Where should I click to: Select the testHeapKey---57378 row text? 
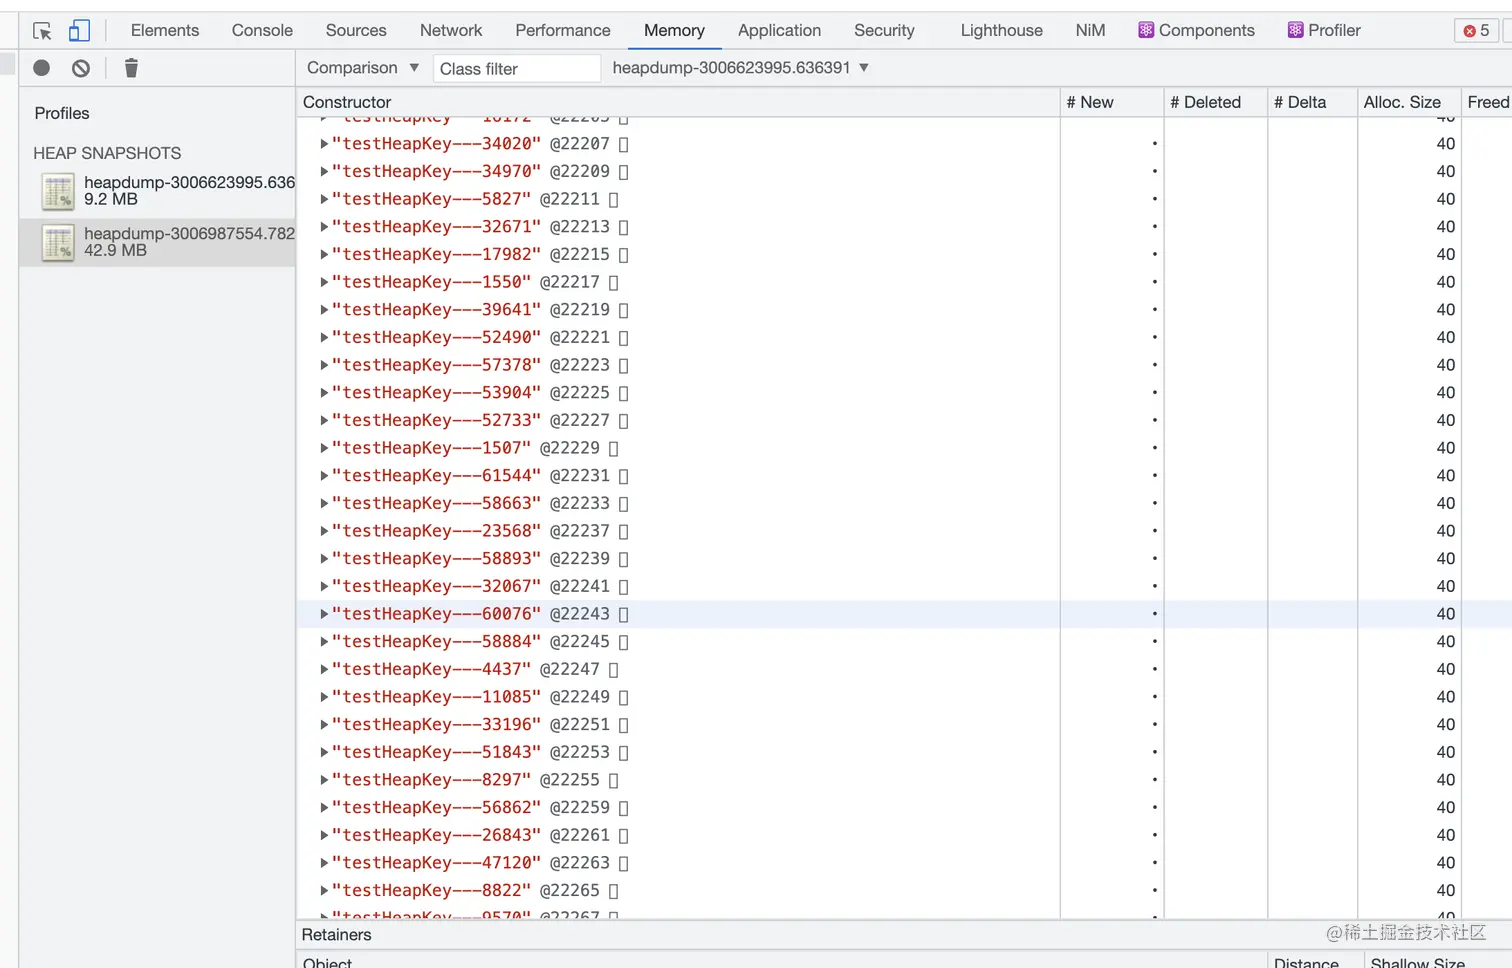[x=436, y=365]
